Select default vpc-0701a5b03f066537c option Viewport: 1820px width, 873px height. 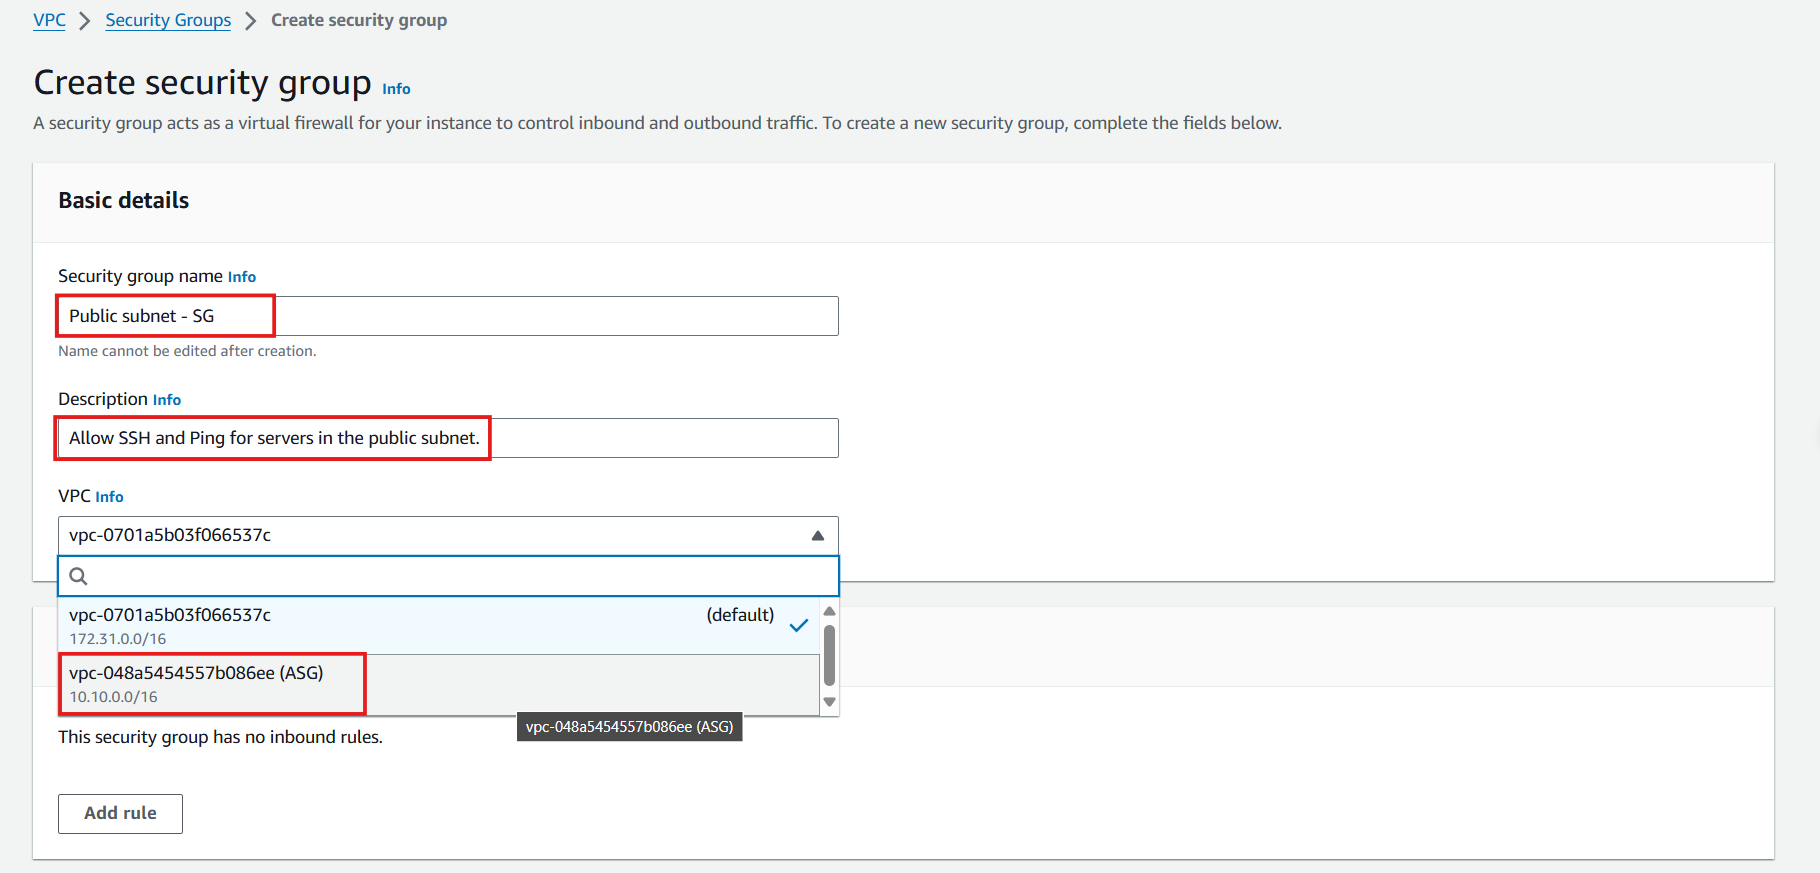pyautogui.click(x=439, y=626)
